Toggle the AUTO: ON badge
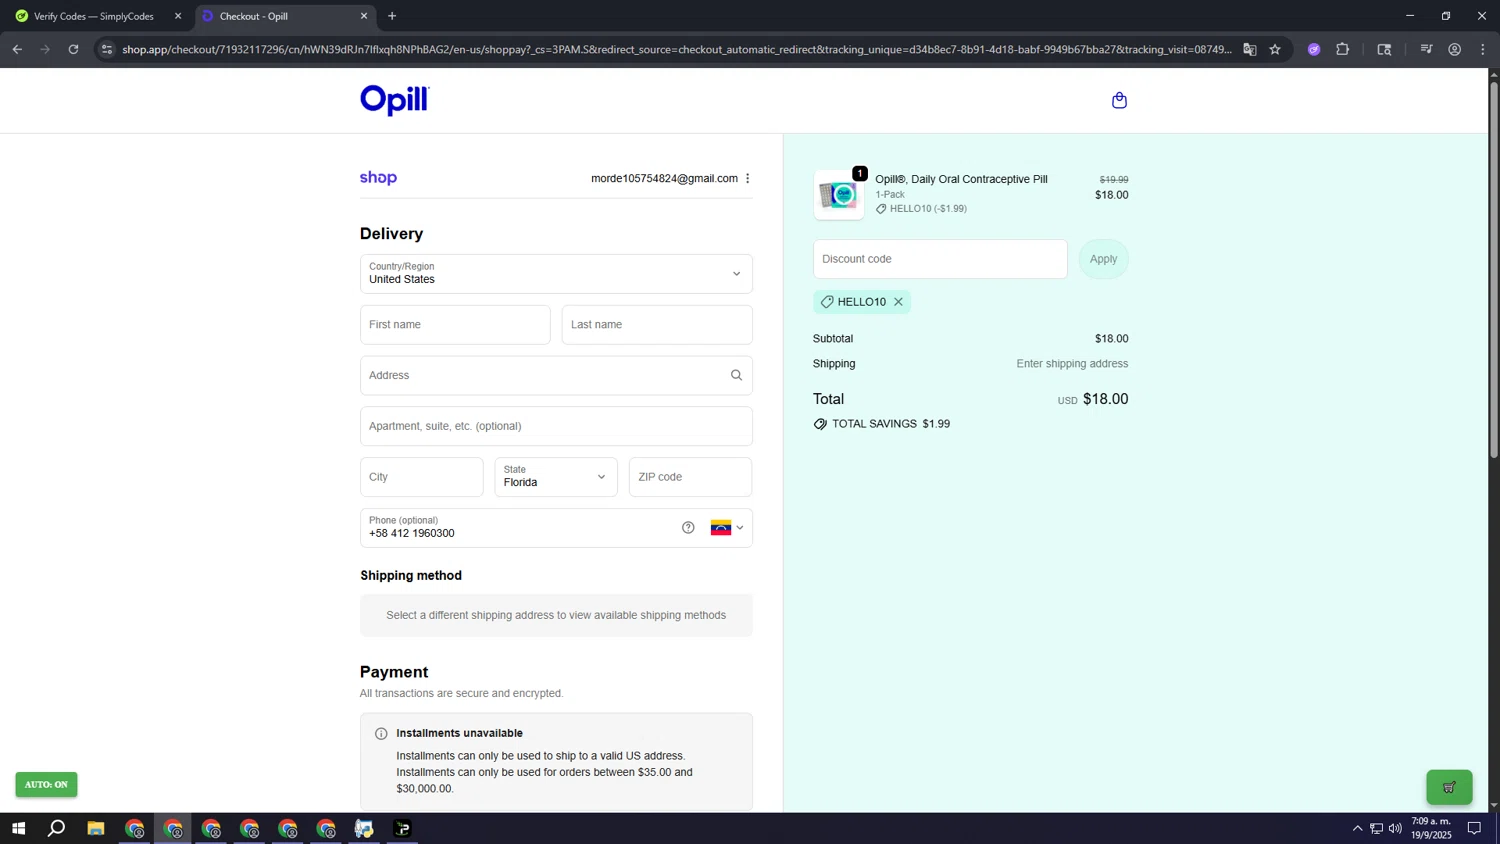The width and height of the screenshot is (1500, 844). [x=46, y=784]
